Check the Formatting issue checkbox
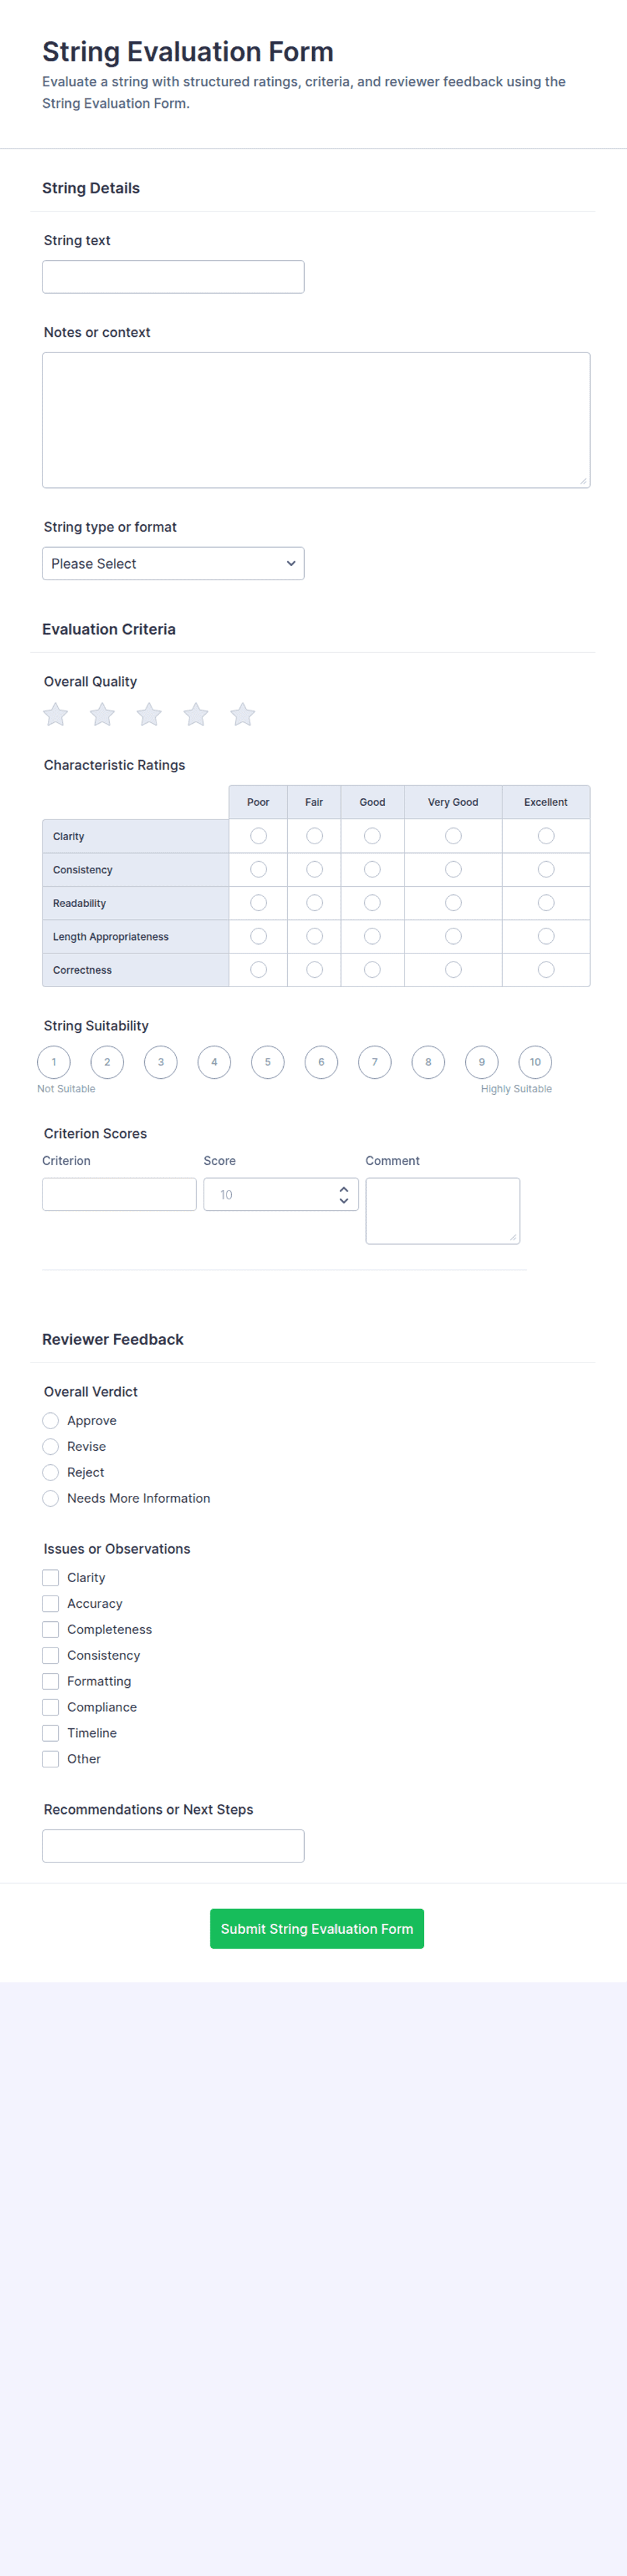 pos(51,1681)
